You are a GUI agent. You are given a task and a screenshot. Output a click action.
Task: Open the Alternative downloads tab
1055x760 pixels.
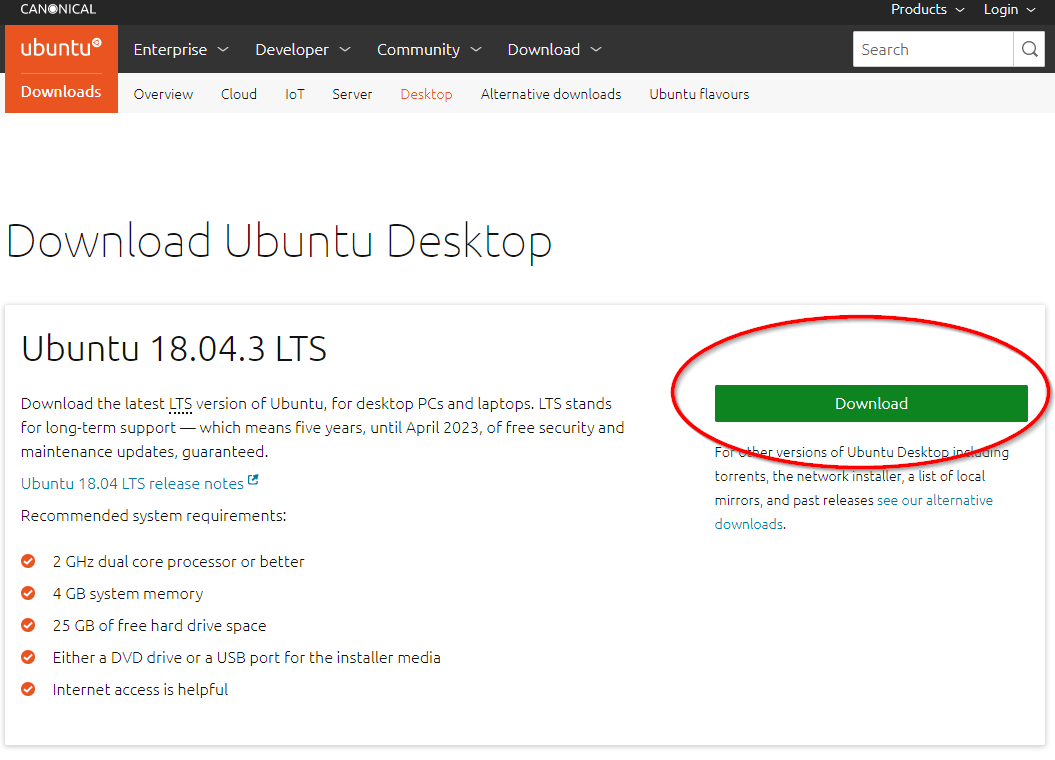click(x=550, y=94)
